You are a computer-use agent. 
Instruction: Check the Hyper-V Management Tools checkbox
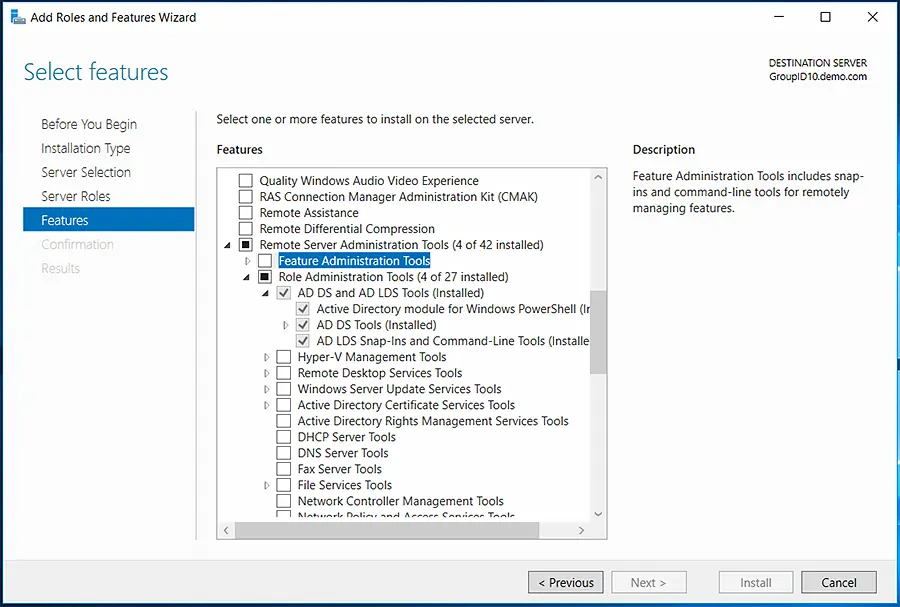coord(284,357)
